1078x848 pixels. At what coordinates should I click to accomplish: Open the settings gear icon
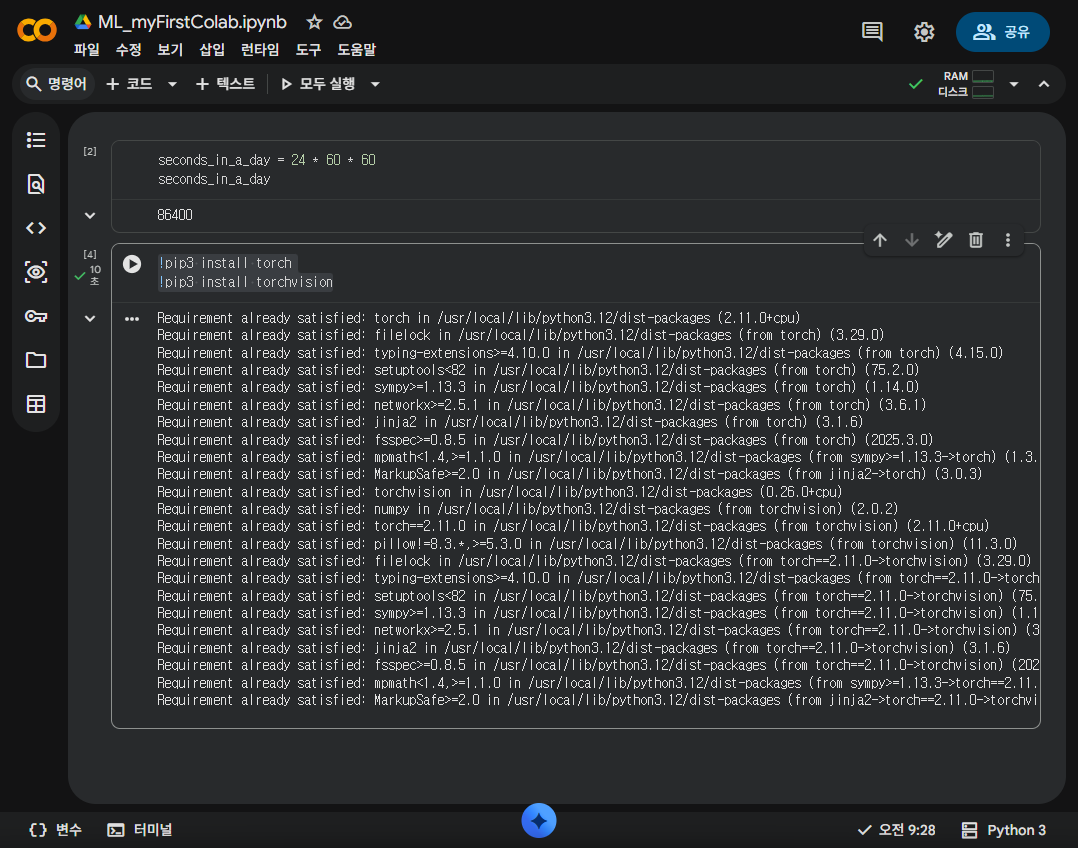[924, 32]
